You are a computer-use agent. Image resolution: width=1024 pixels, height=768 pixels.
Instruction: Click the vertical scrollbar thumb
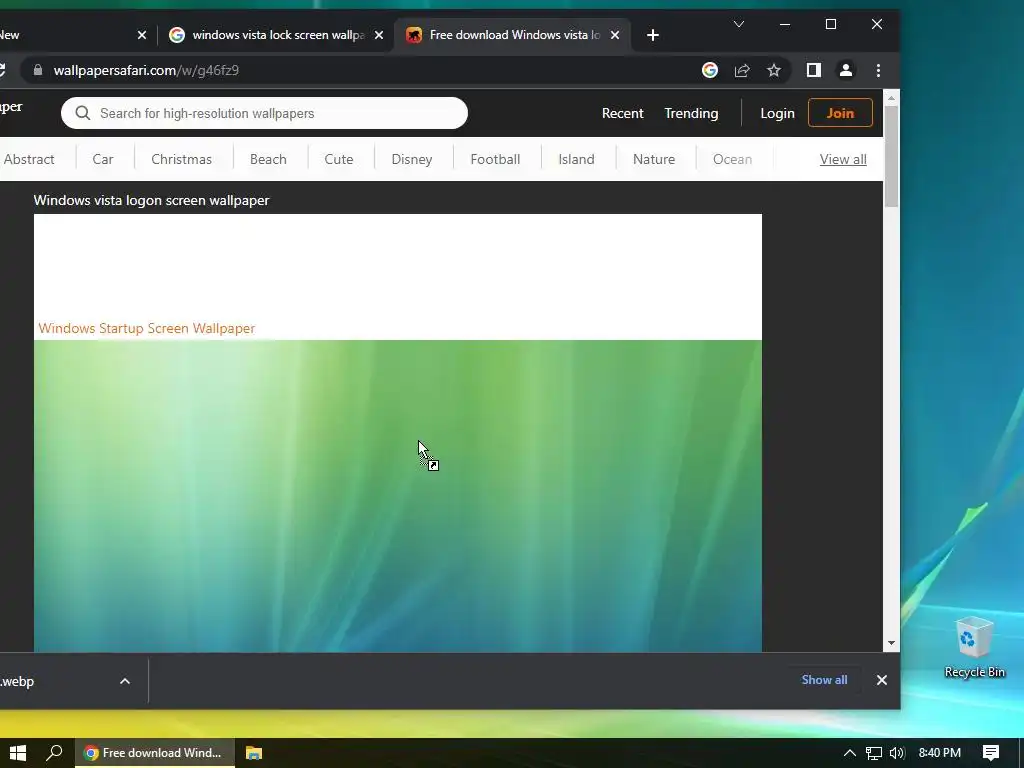(x=891, y=157)
